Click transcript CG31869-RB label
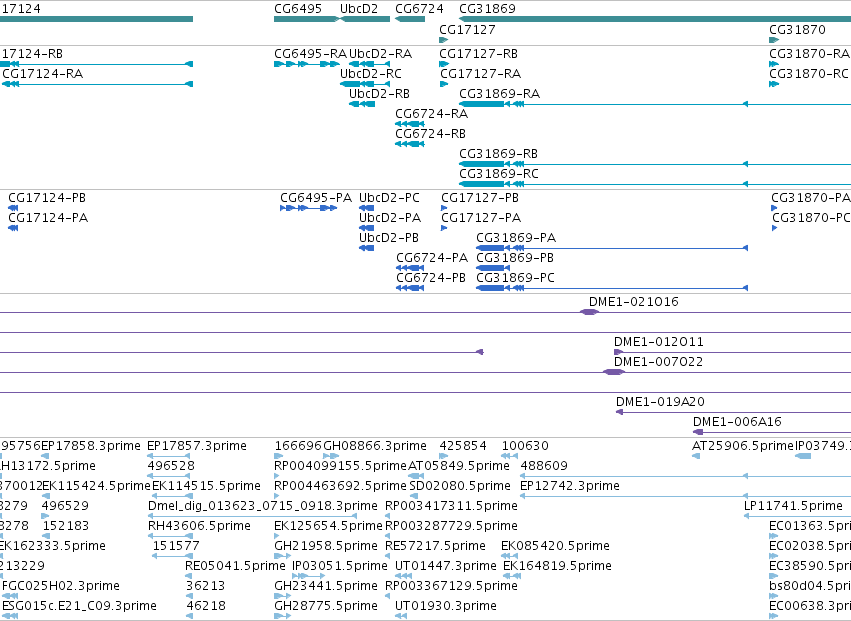Screen dimensions: 851x621 pos(499,154)
